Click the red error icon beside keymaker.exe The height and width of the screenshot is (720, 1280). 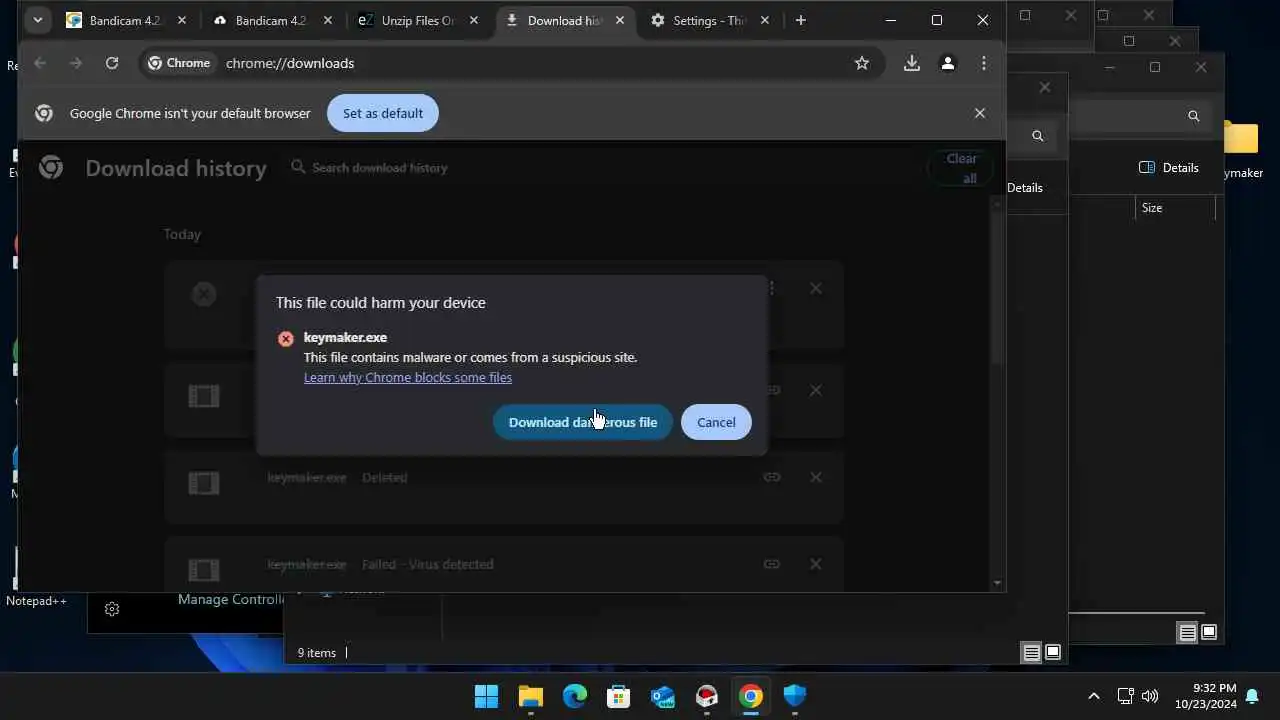286,338
